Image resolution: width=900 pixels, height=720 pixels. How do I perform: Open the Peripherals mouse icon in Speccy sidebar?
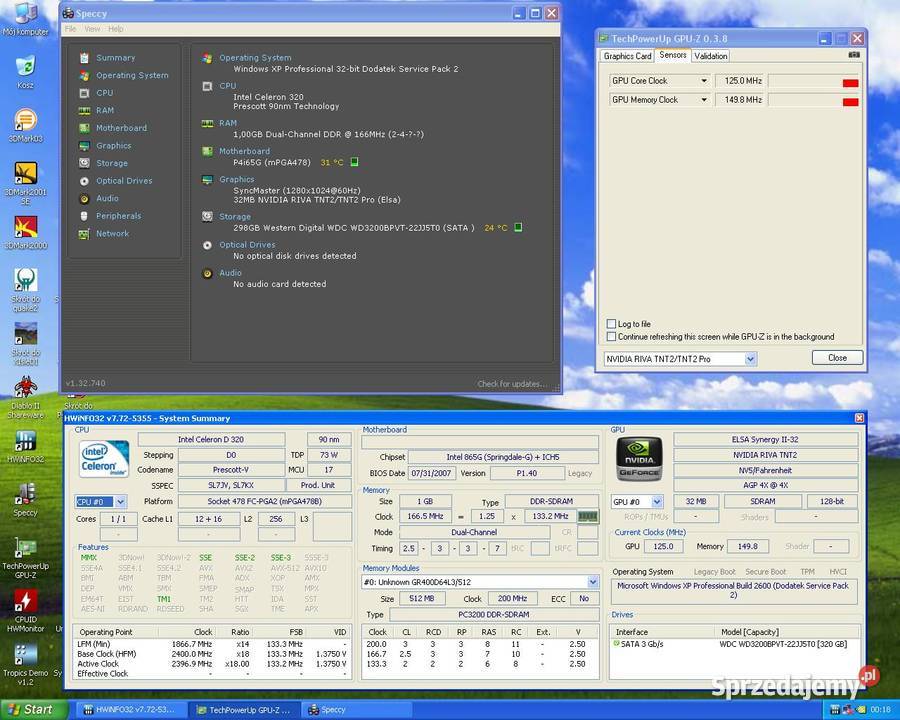(84, 216)
